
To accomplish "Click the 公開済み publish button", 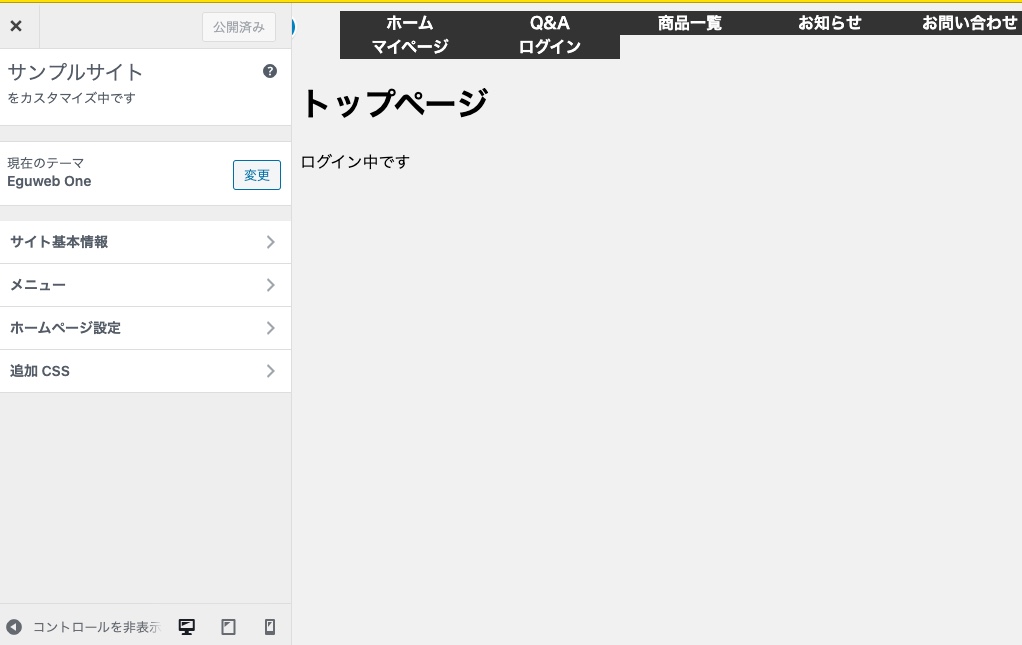I will click(238, 27).
